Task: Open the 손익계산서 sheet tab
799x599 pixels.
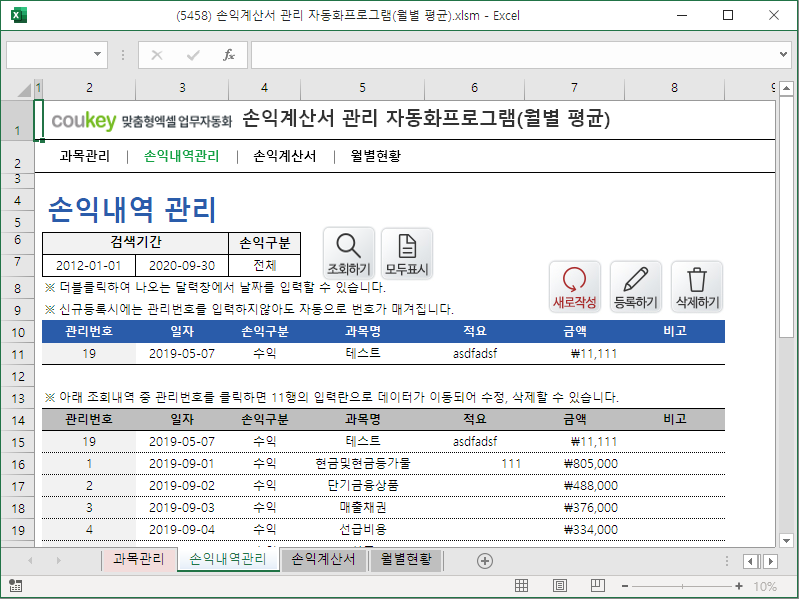Action: 323,559
